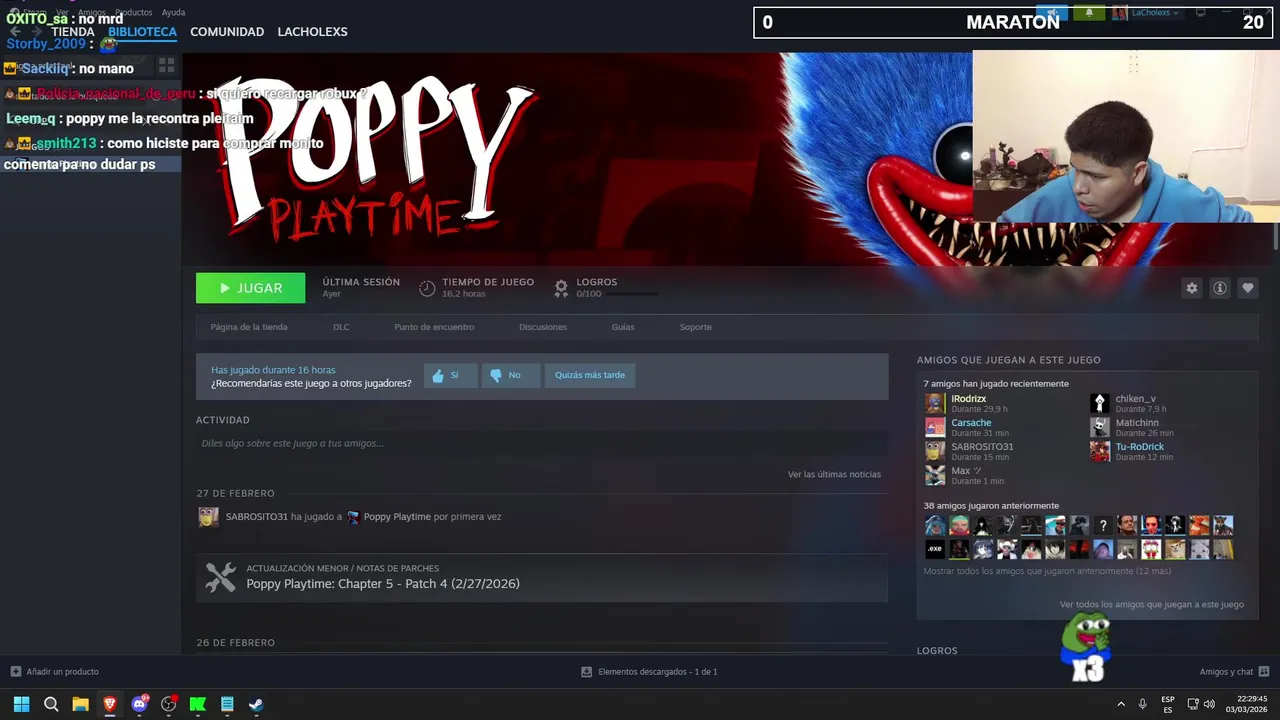The width and height of the screenshot is (1280, 720).
Task: Click ESP language indicator in tray
Action: pos(1168,704)
